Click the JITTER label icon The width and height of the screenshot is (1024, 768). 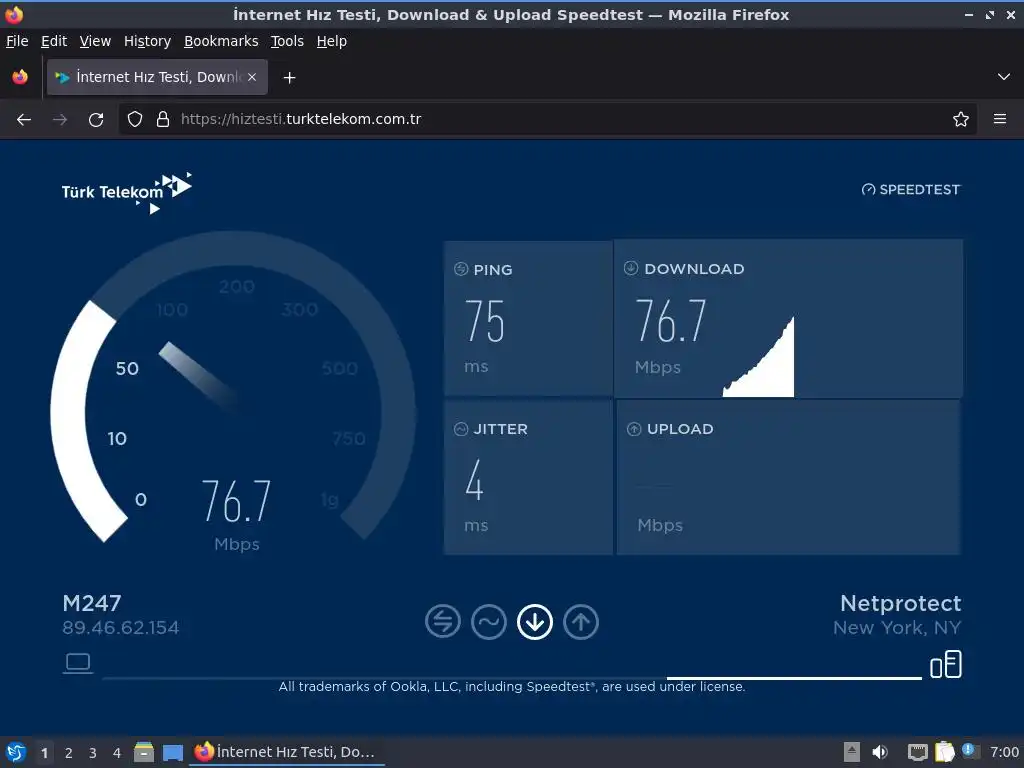[x=461, y=429]
